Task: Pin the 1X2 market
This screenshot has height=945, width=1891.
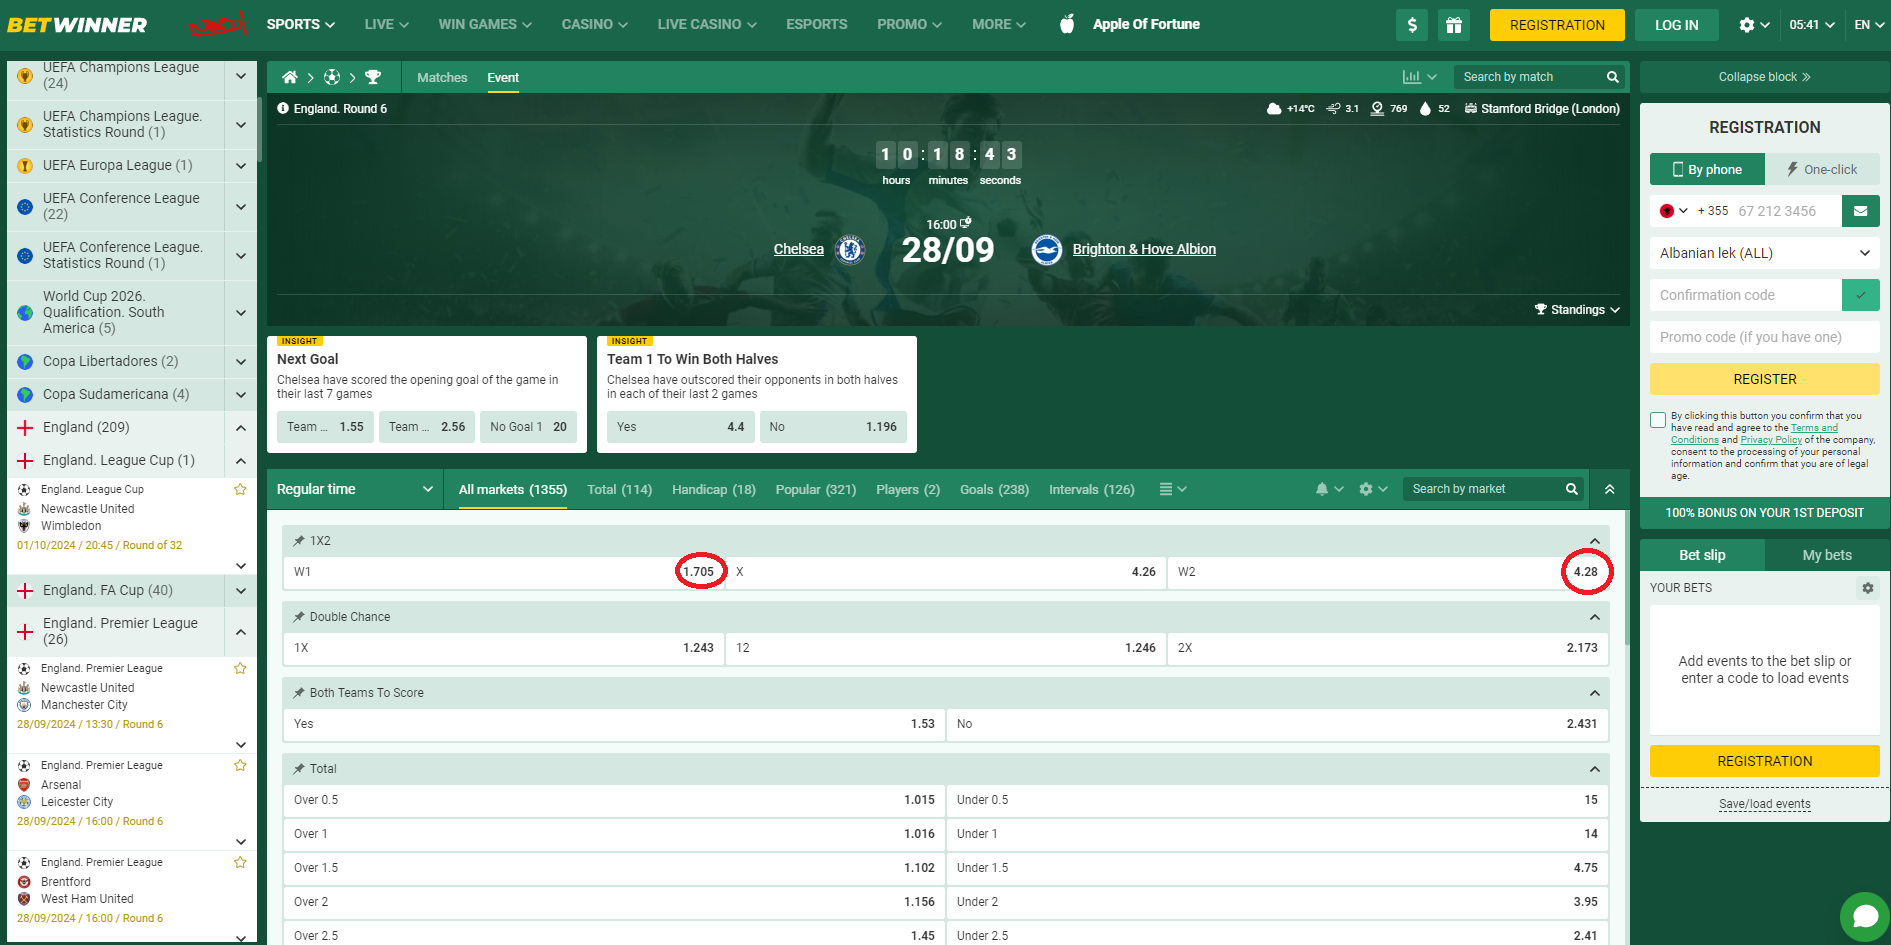Action: [299, 541]
